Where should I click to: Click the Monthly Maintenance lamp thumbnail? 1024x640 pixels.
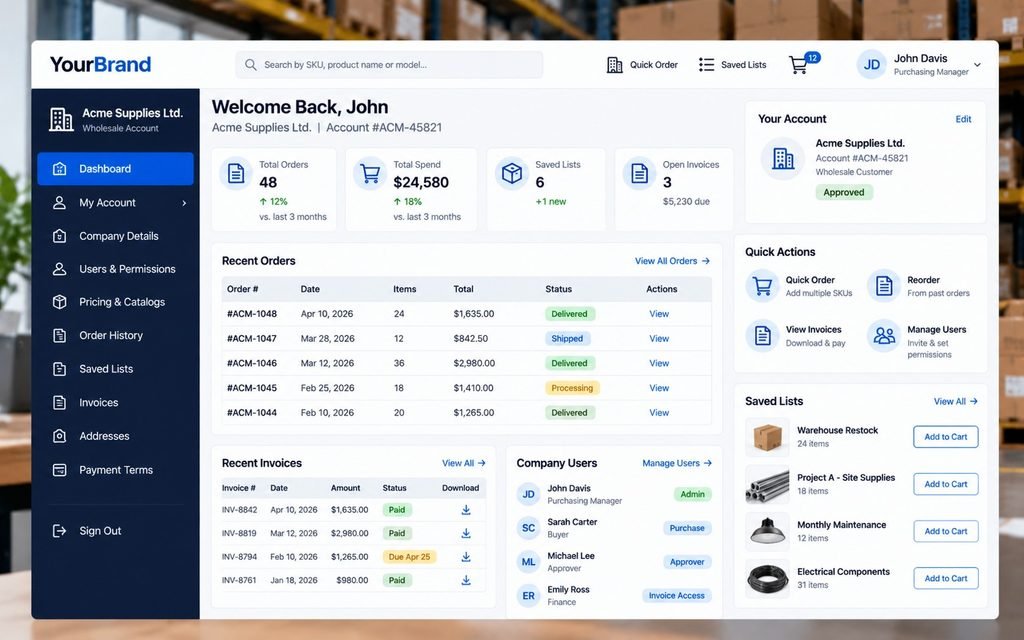767,531
